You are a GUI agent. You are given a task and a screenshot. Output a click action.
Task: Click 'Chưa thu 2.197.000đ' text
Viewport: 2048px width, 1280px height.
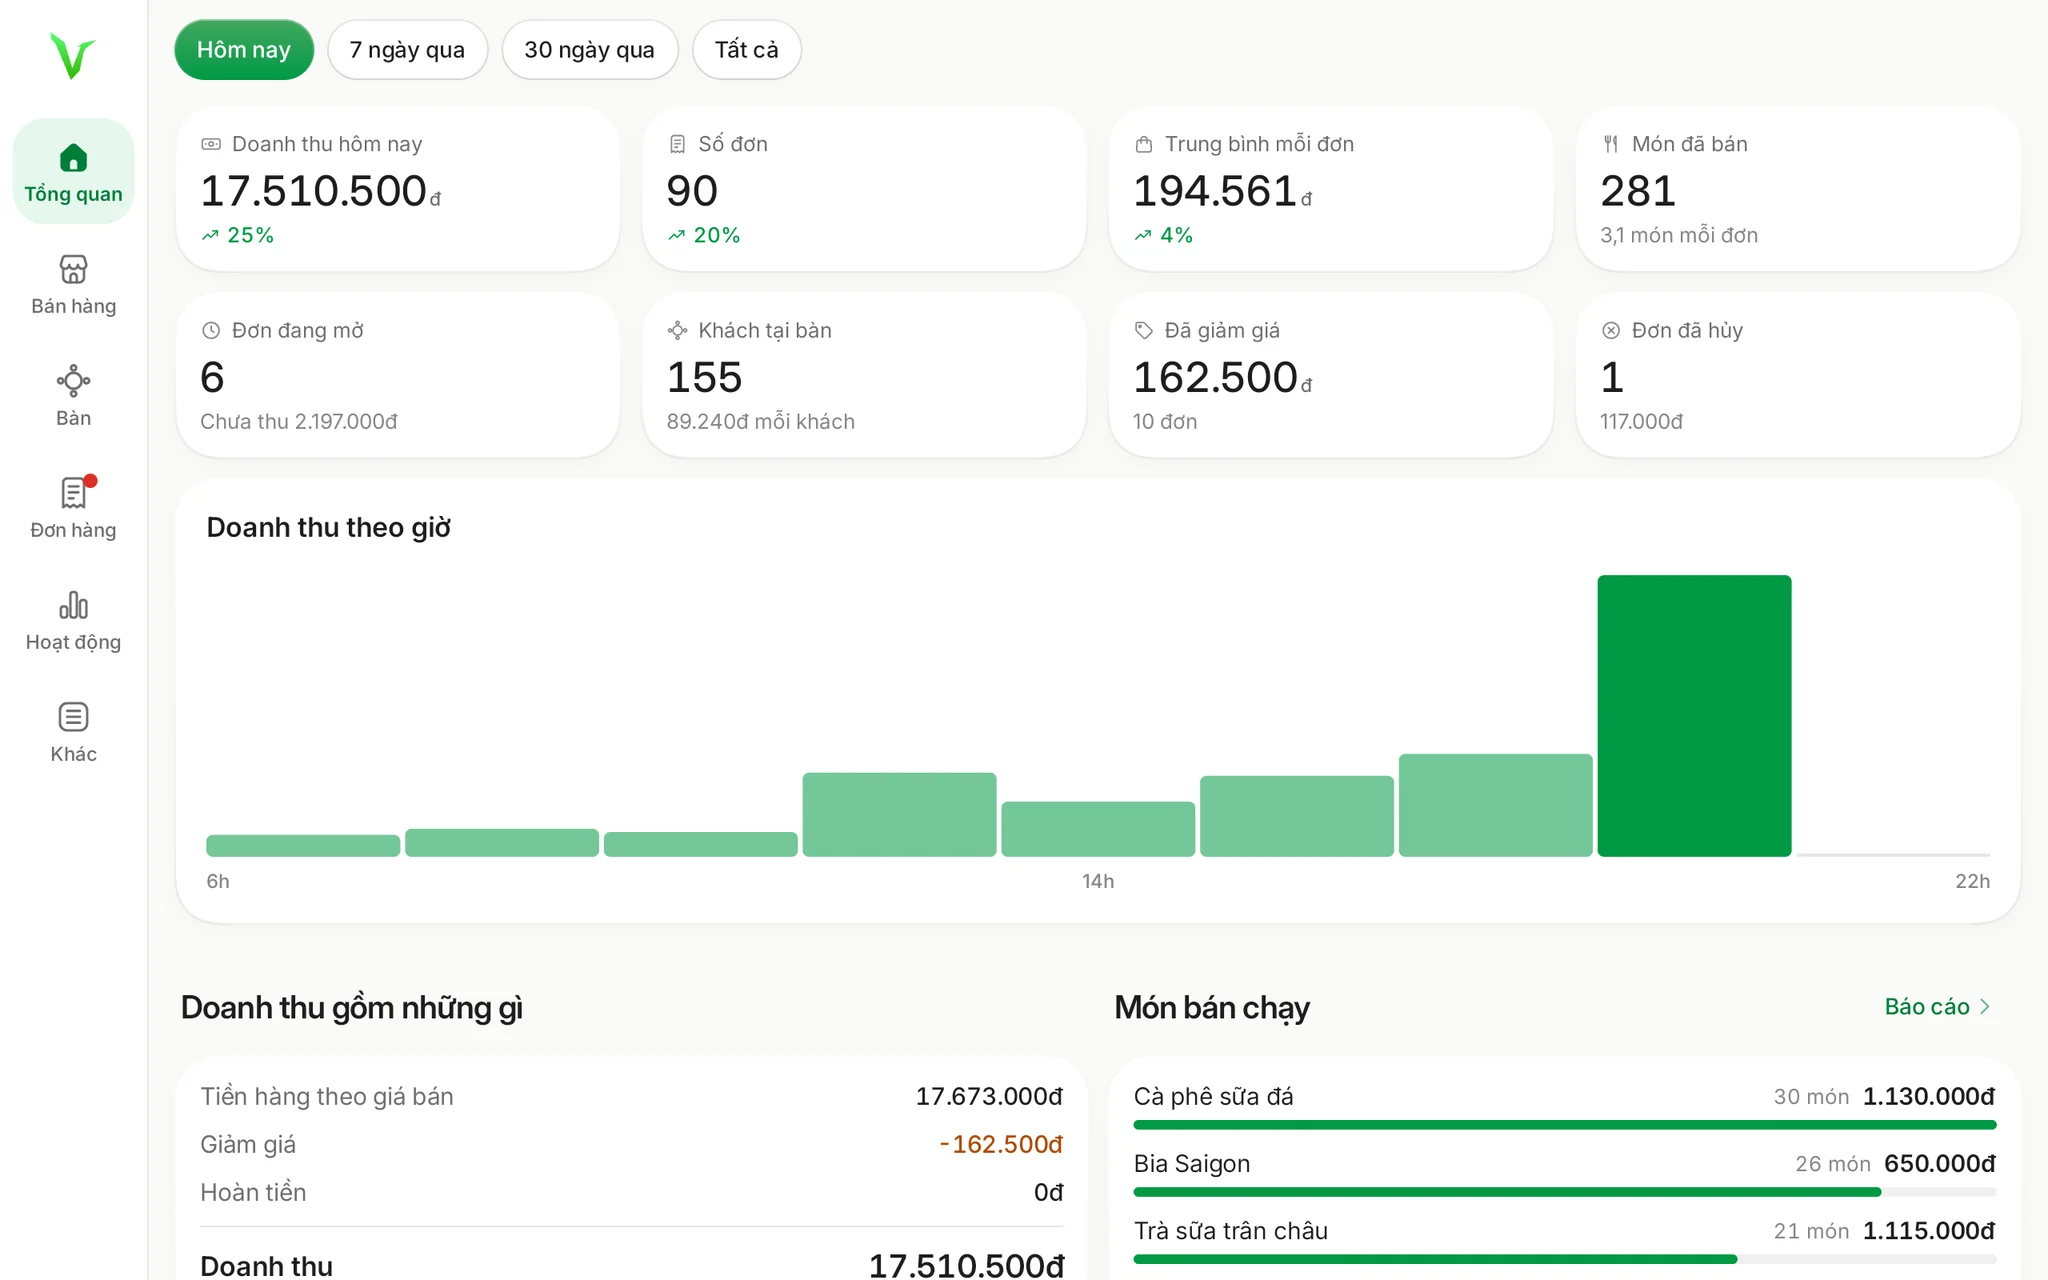tap(299, 422)
